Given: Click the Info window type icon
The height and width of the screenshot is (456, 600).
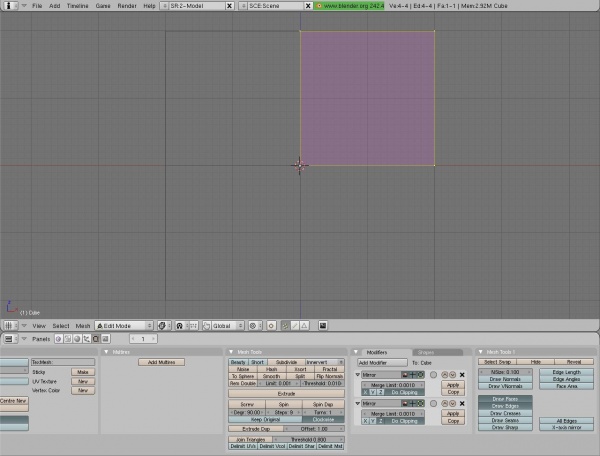Looking at the screenshot, I should tap(8, 6).
